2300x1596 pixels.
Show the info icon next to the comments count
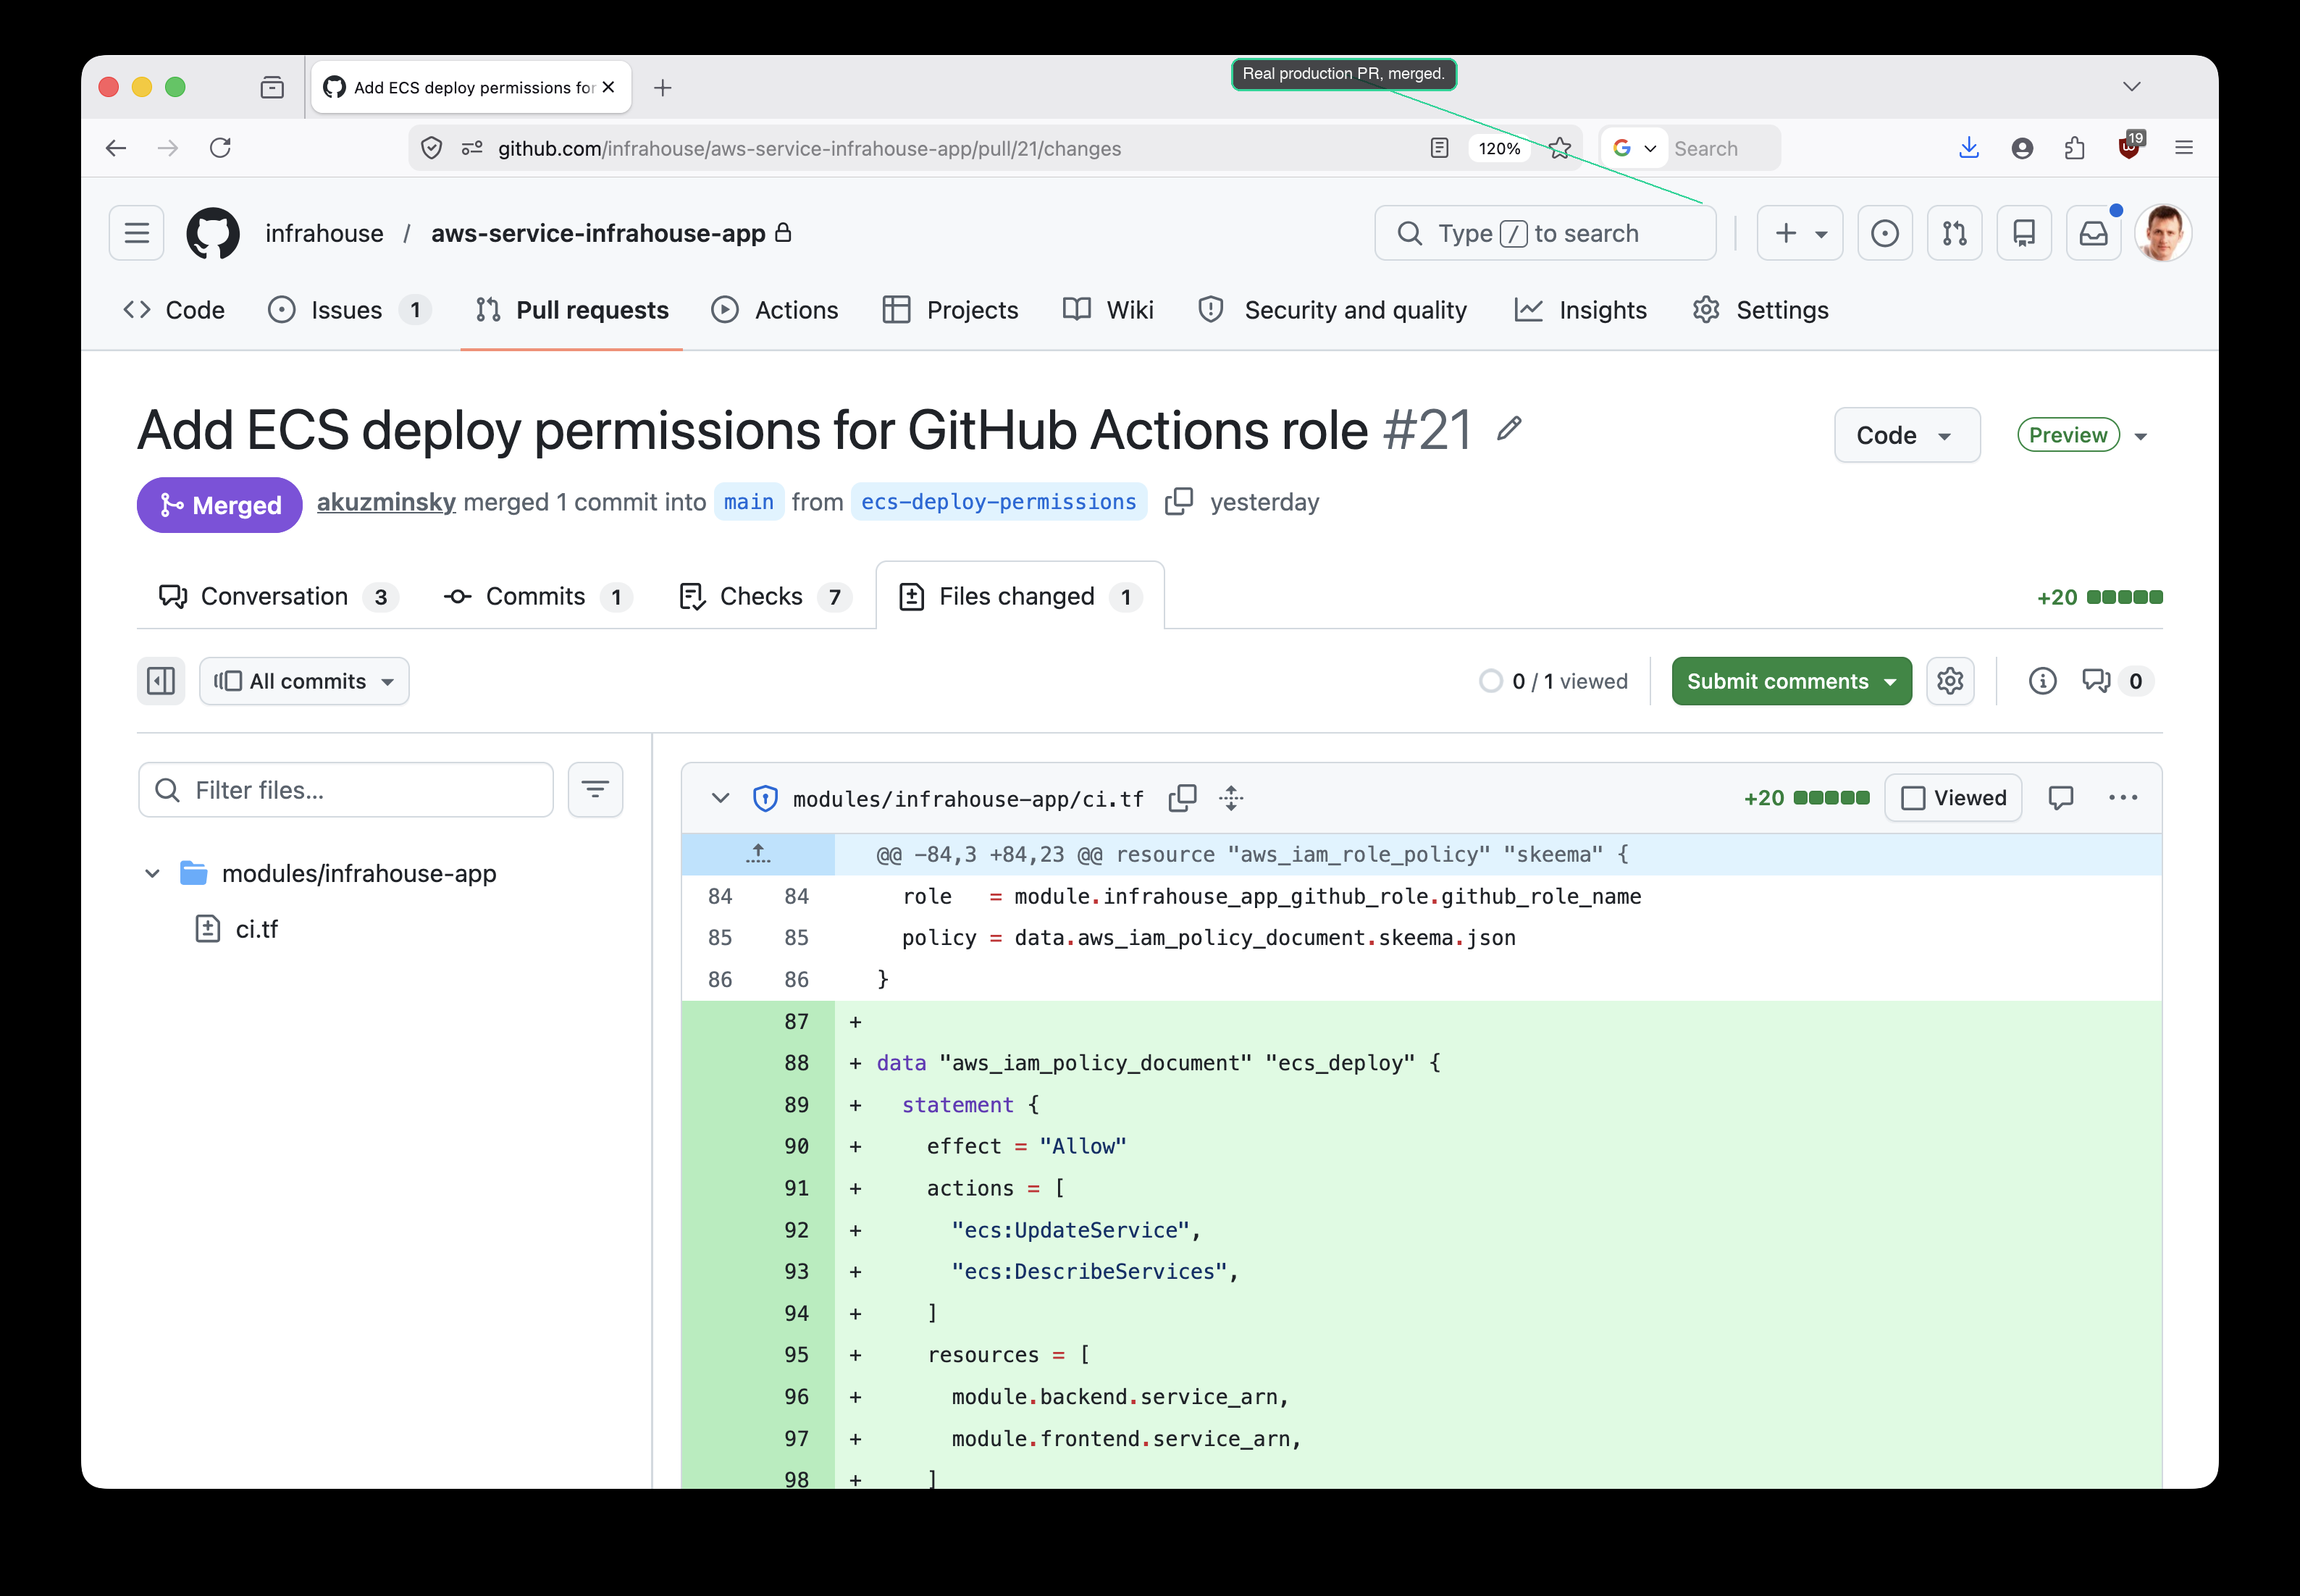click(x=2042, y=681)
